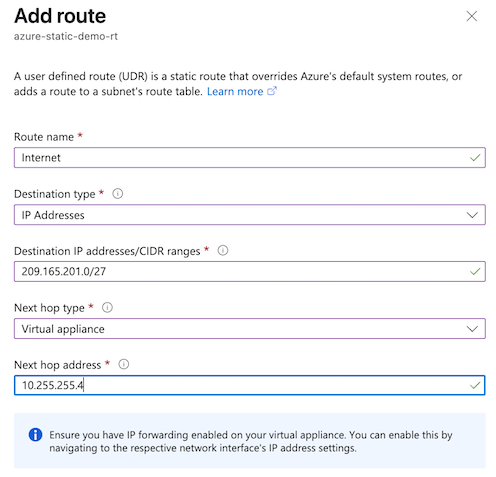The height and width of the screenshot is (477, 496).
Task: Click the chevron on IP Addresses dropdown
Action: click(472, 215)
